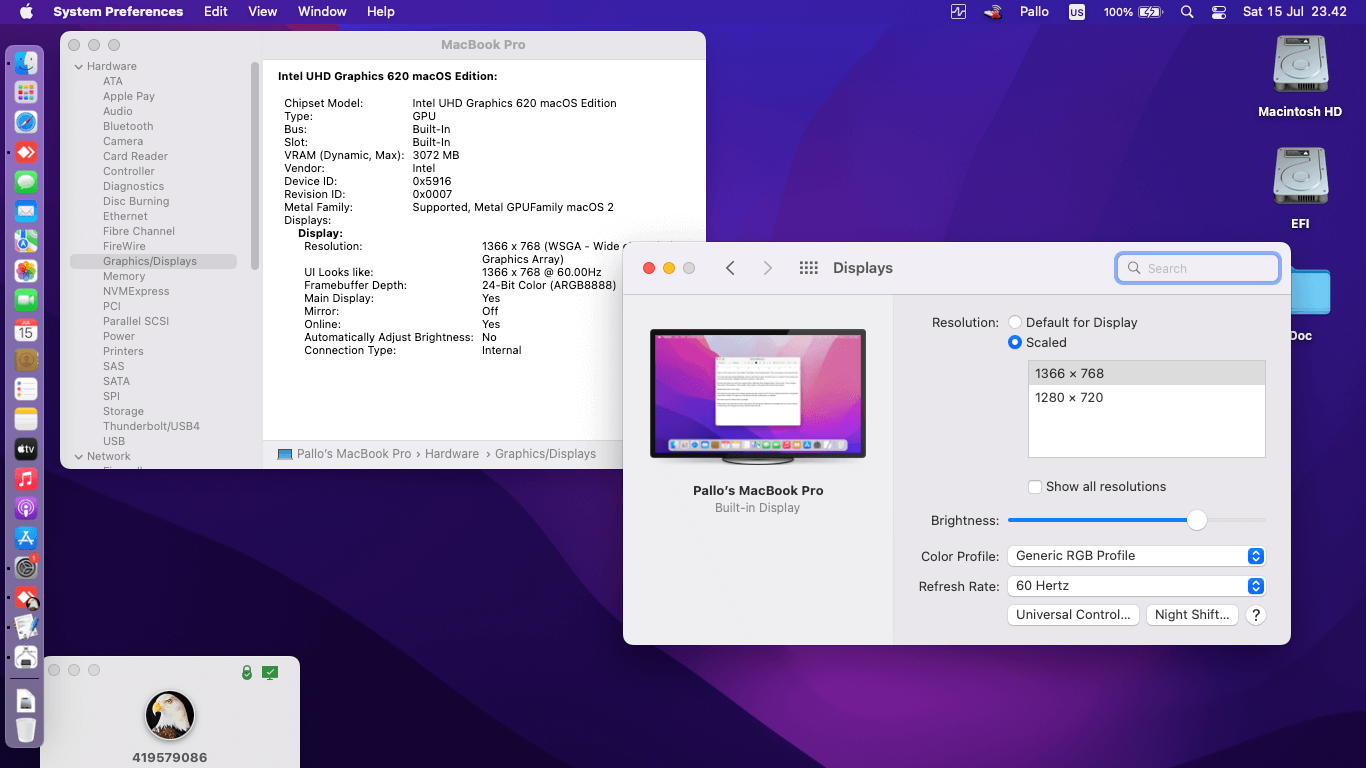Open US input source menu

tap(1076, 12)
